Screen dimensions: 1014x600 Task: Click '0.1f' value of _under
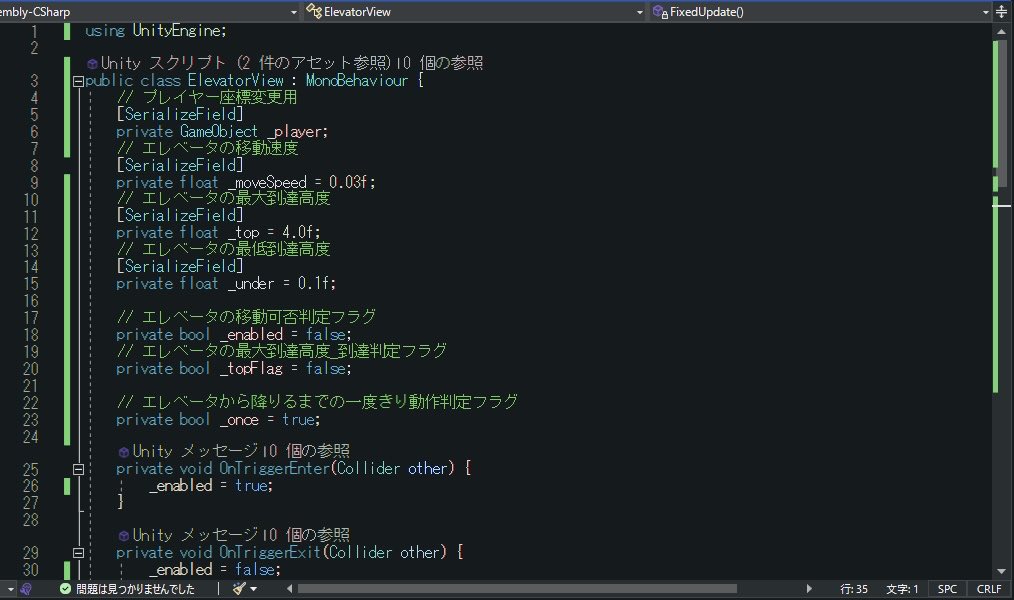click(x=313, y=283)
